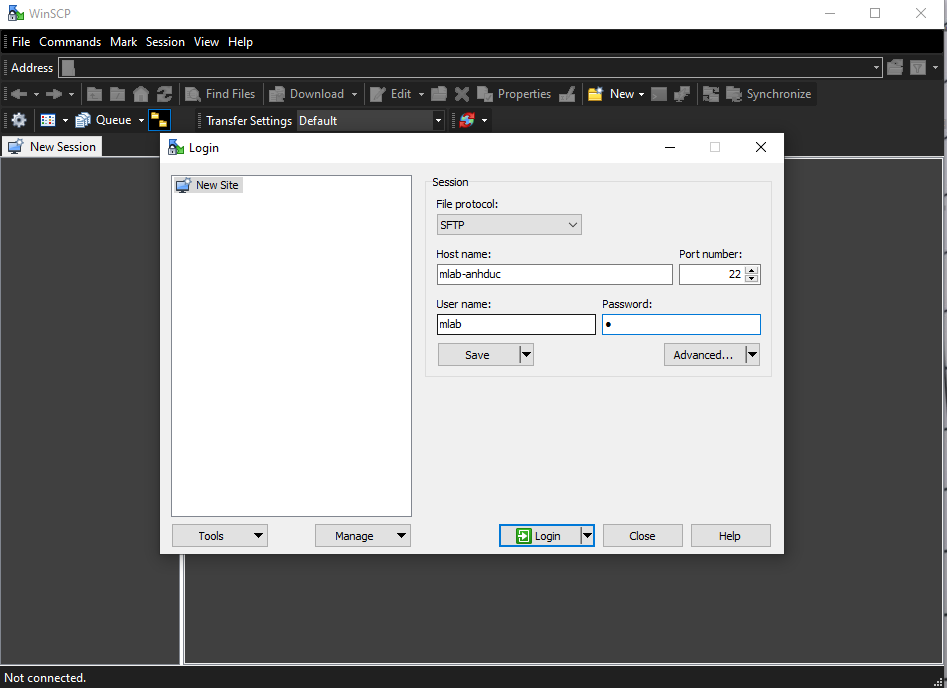Open the terminal console icon
Viewport: 947px width, 688px height.
(659, 94)
